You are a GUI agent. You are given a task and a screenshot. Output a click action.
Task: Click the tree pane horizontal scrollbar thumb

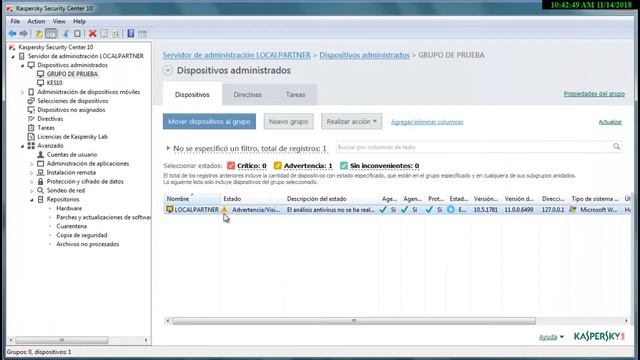coord(62,340)
